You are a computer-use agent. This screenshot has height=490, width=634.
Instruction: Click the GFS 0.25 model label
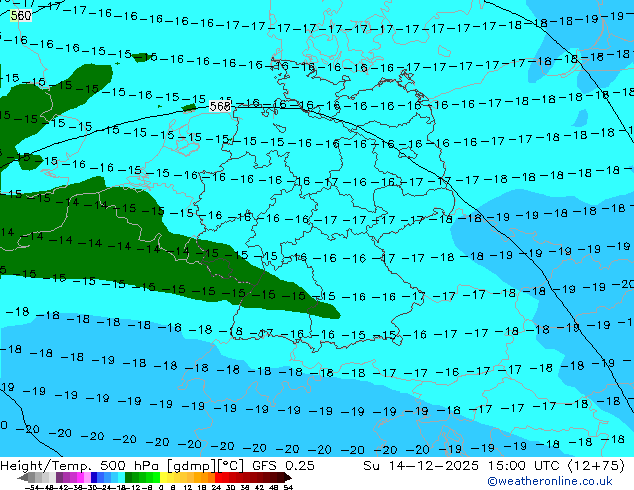tap(283, 466)
